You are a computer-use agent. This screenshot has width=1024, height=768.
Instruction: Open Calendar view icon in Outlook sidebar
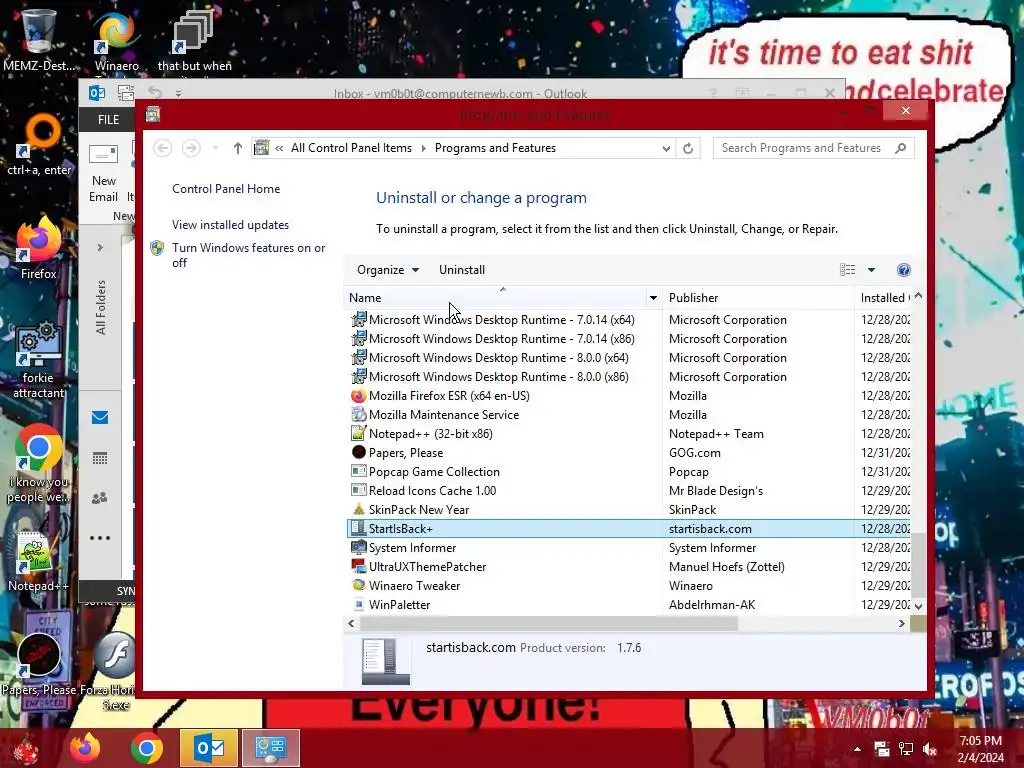pos(100,458)
